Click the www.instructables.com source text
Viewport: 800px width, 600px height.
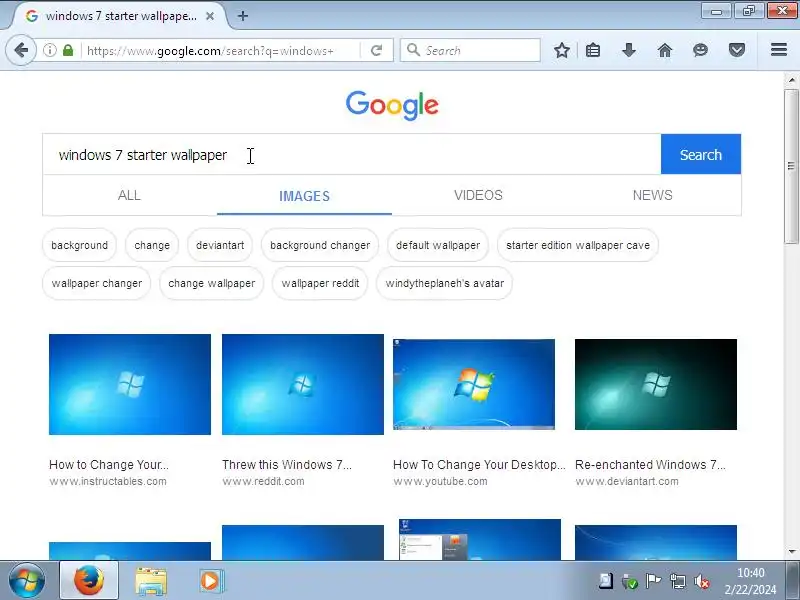[108, 481]
